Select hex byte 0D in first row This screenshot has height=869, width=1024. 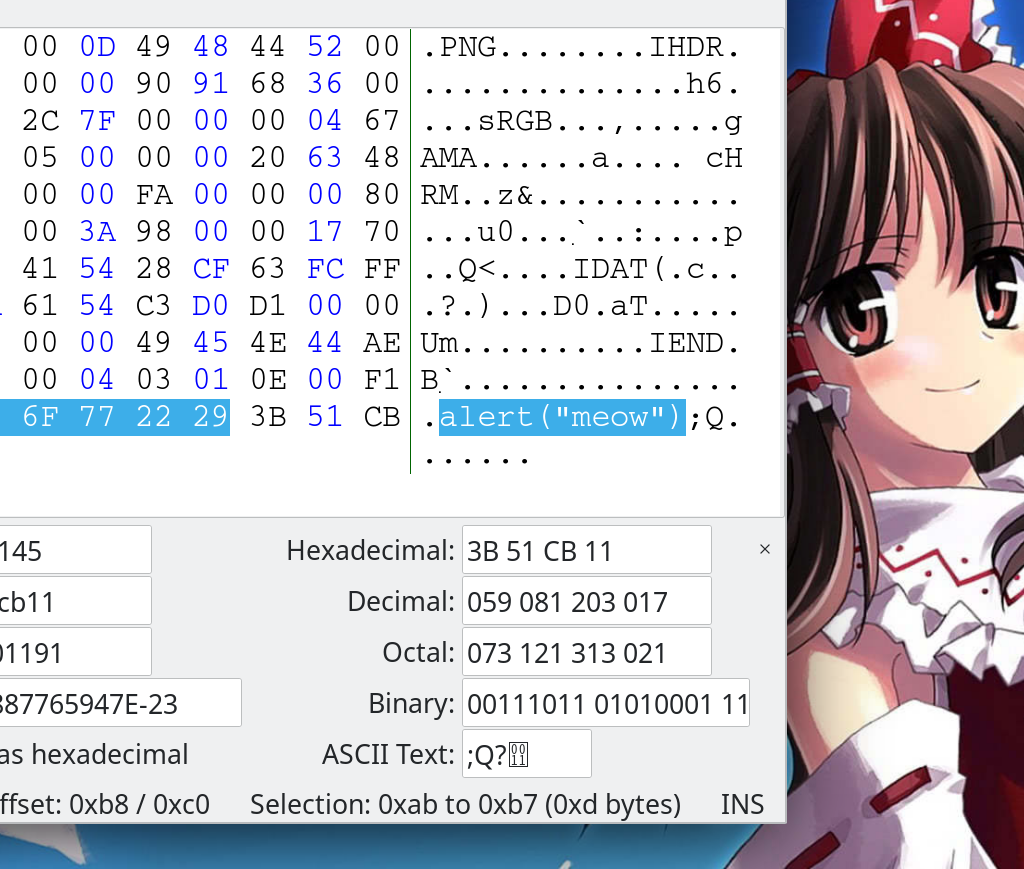click(x=97, y=47)
